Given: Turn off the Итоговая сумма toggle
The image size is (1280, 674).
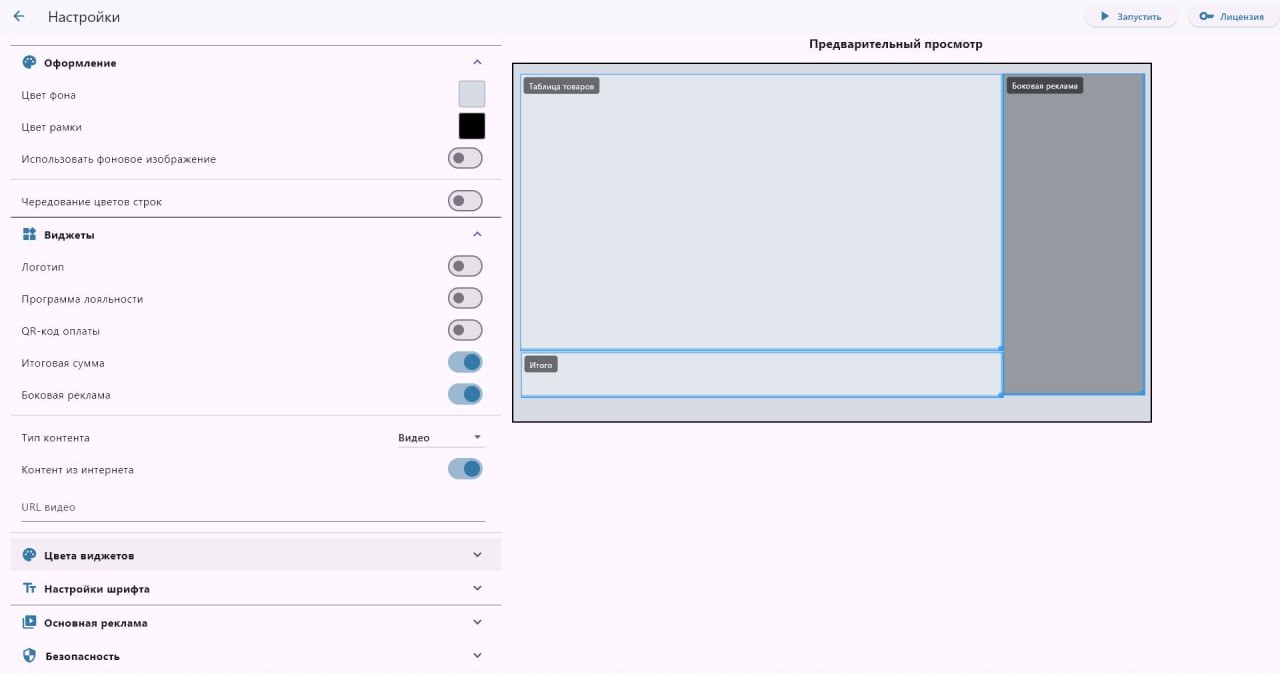Looking at the screenshot, I should (465, 362).
